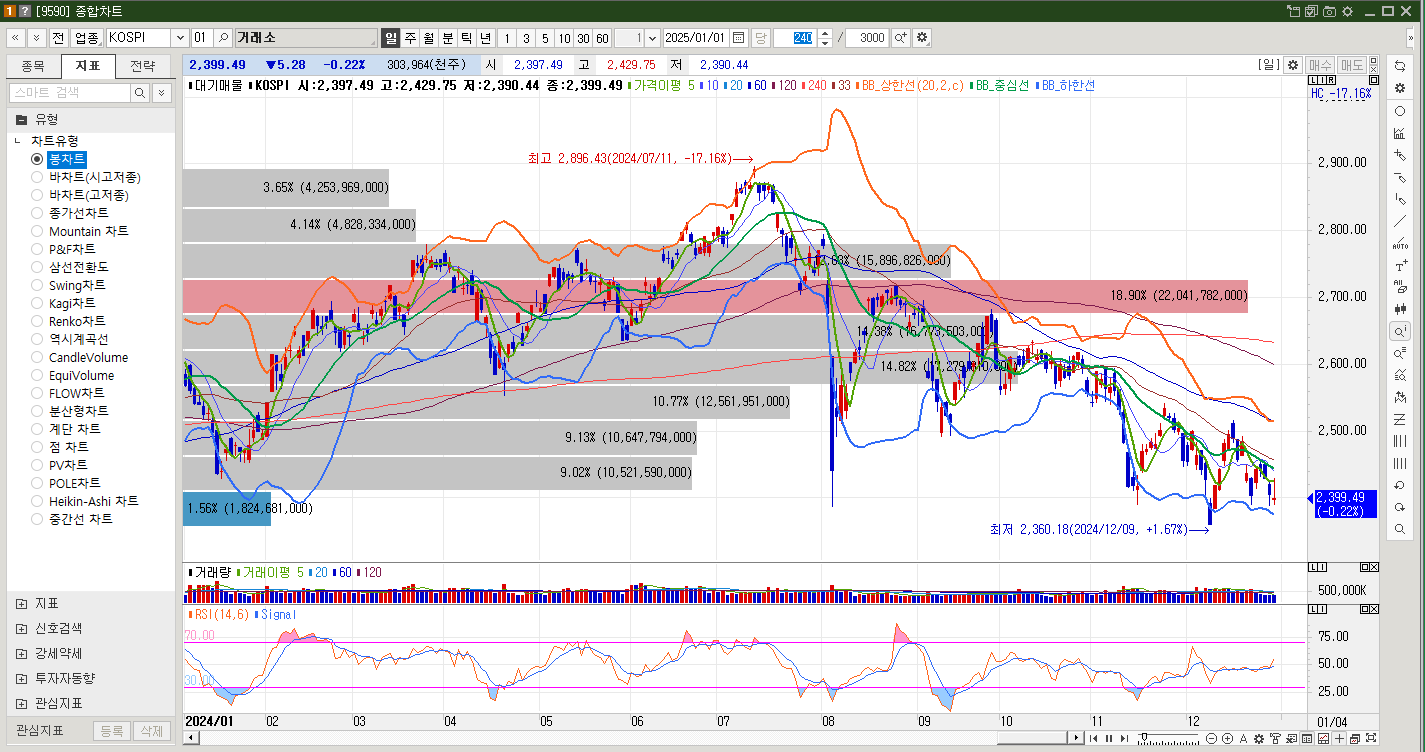Select the 일 (daily) period button

[391, 38]
